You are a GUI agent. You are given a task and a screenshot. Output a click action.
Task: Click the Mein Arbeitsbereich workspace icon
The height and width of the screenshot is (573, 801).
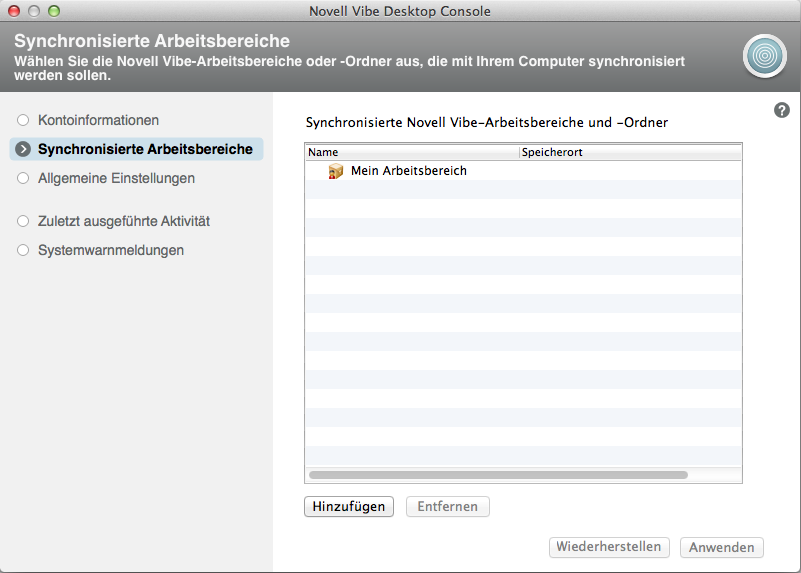pos(336,171)
